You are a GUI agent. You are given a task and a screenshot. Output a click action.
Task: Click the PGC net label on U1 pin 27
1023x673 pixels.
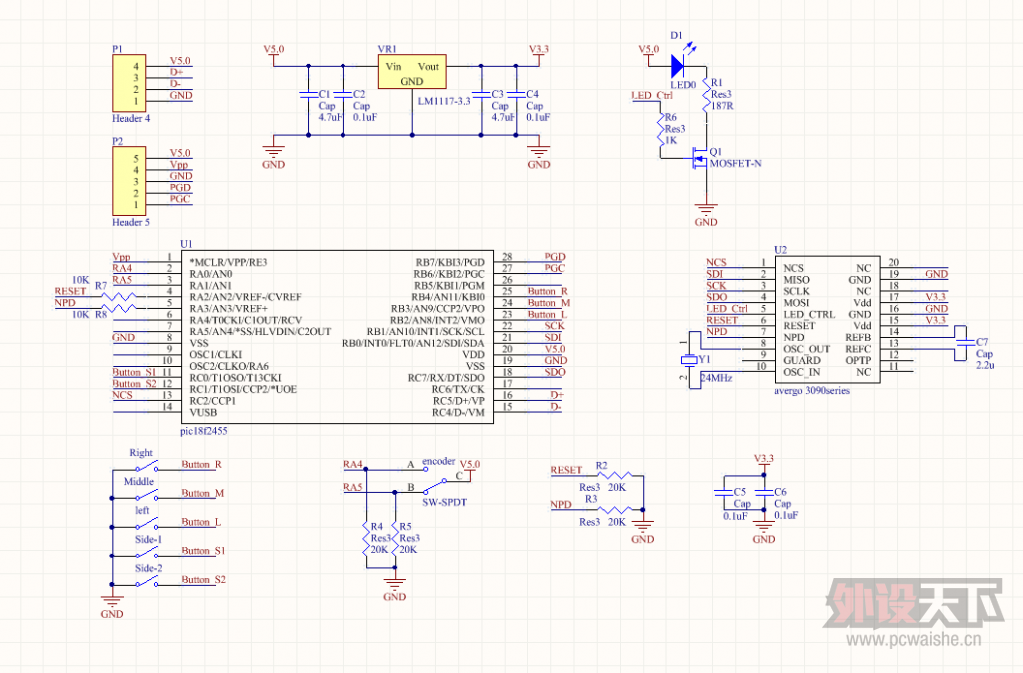(x=555, y=267)
